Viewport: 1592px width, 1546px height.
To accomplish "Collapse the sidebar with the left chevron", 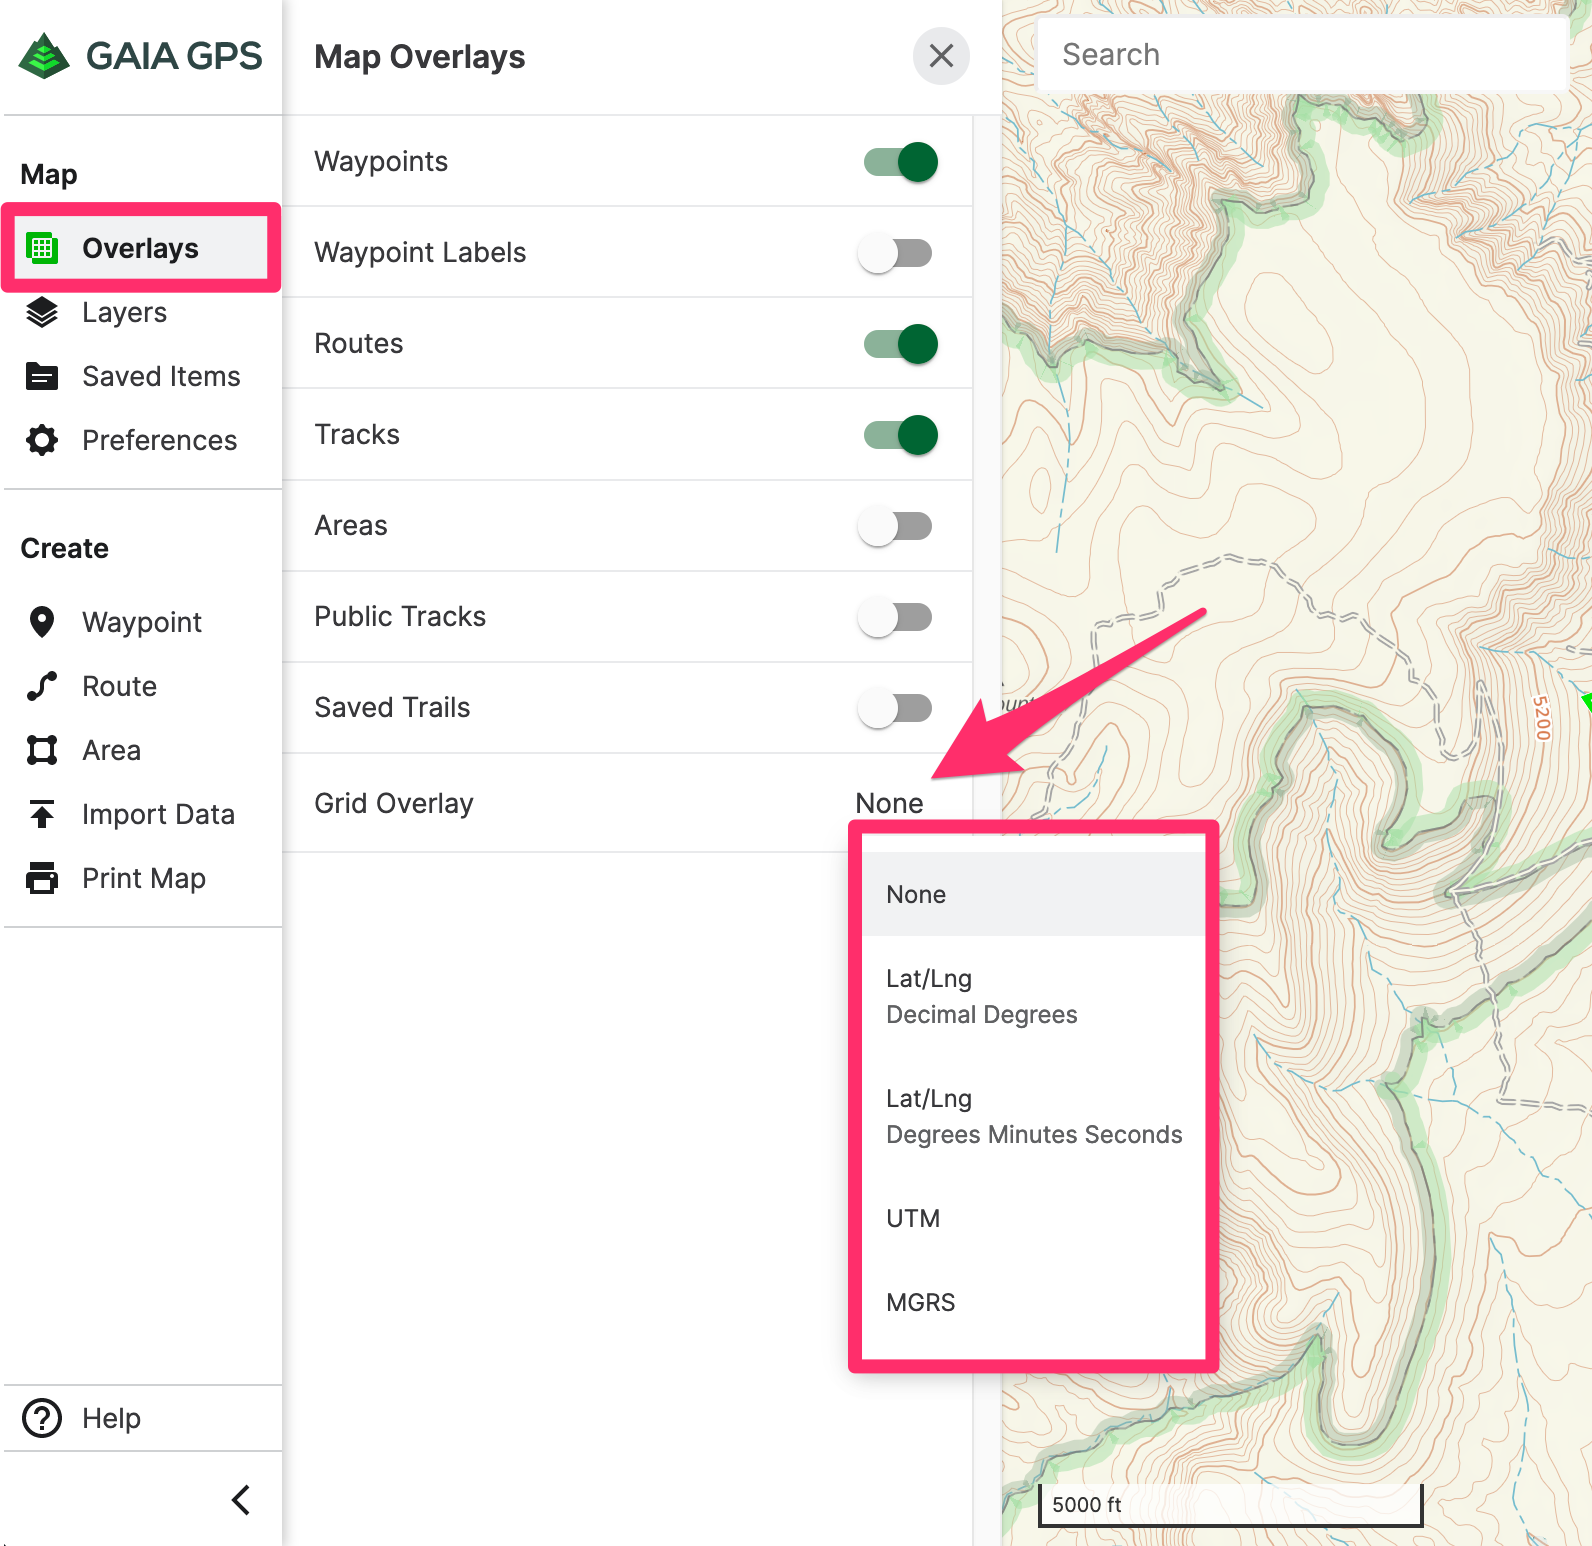I will coord(241,1499).
